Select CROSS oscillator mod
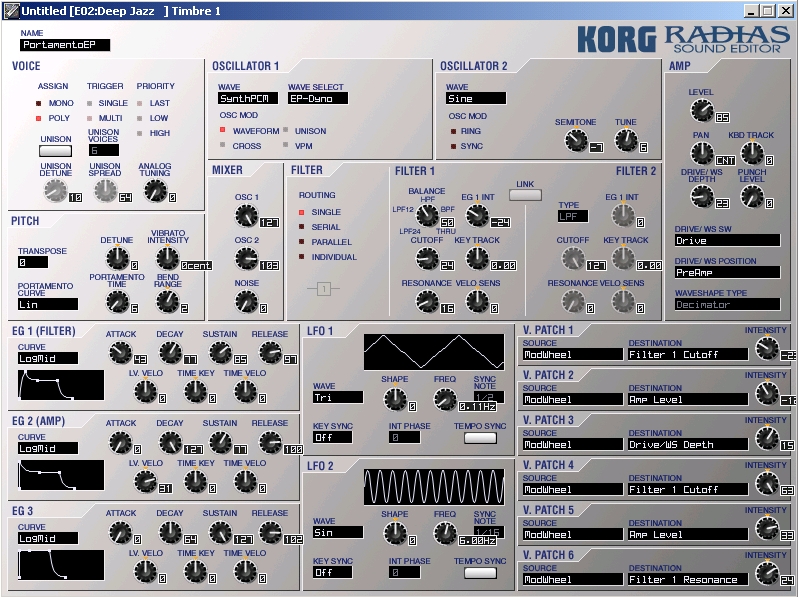Viewport: 798px width, 597px height. tap(222, 146)
